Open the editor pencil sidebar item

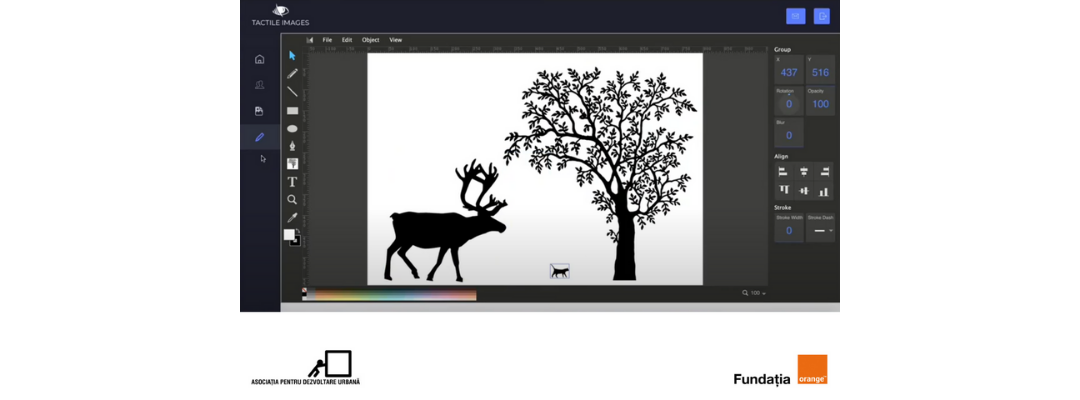260,137
